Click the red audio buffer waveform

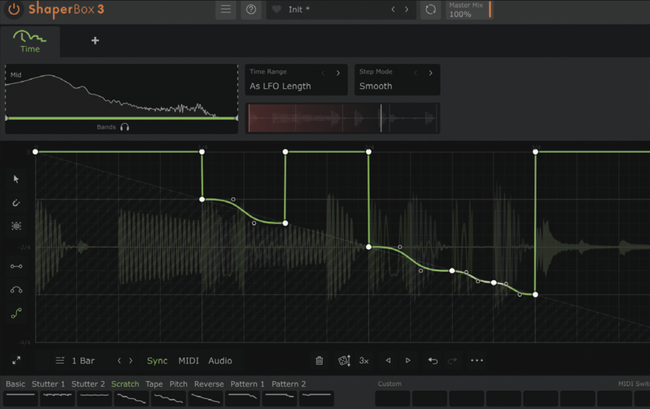point(342,118)
